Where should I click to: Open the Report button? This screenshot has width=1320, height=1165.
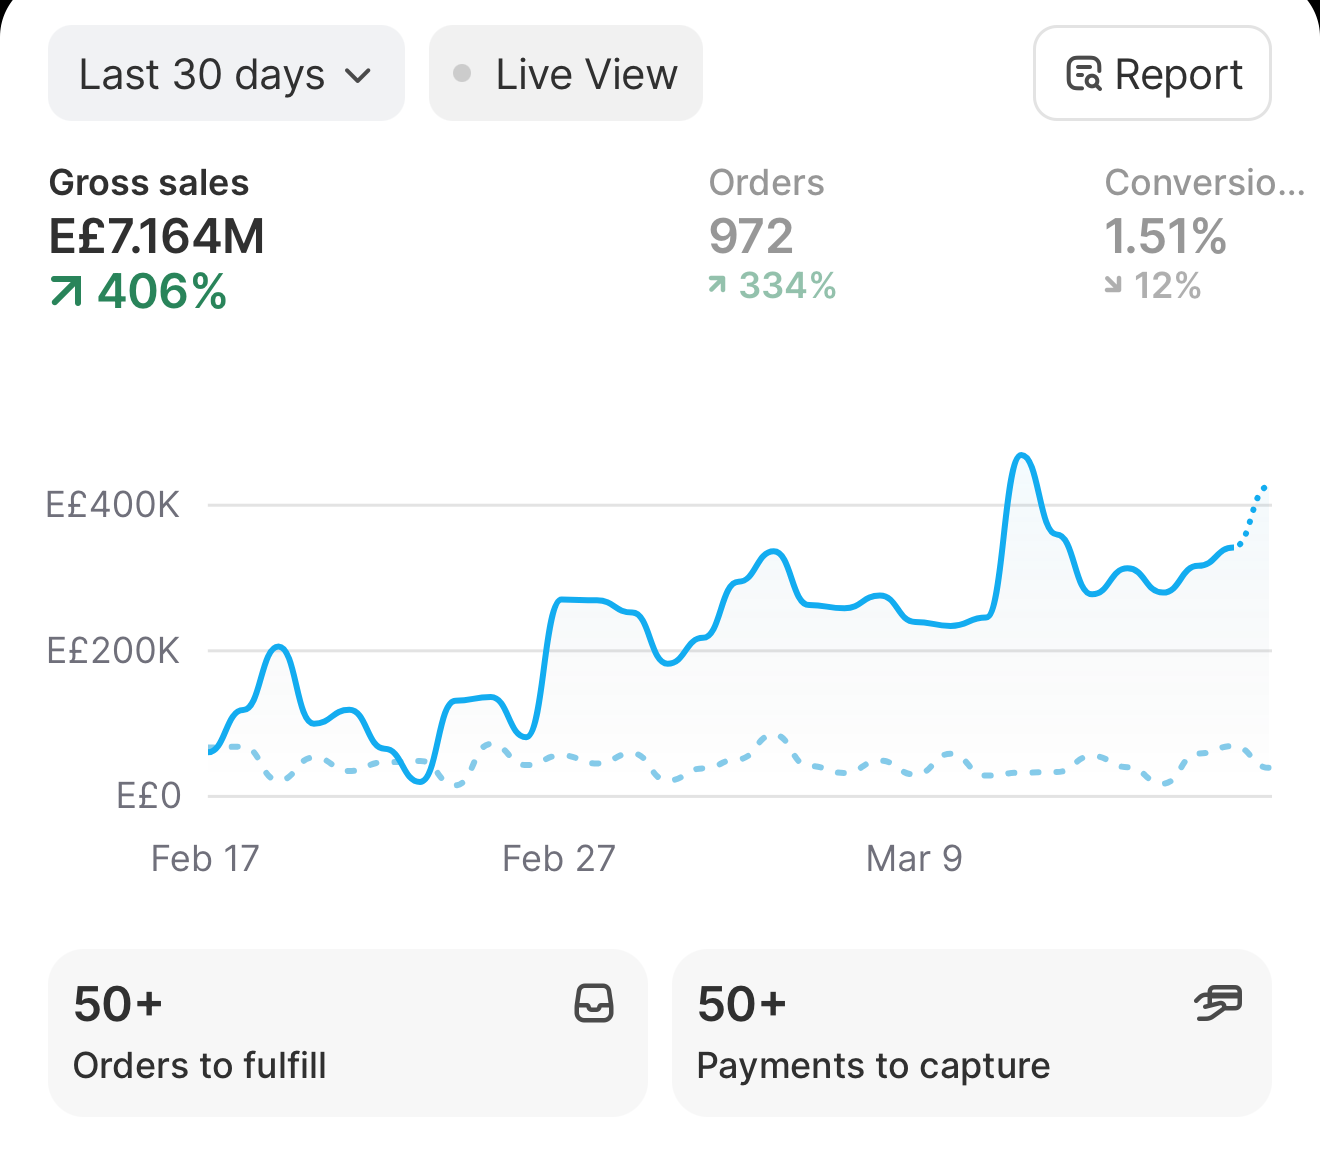1152,74
